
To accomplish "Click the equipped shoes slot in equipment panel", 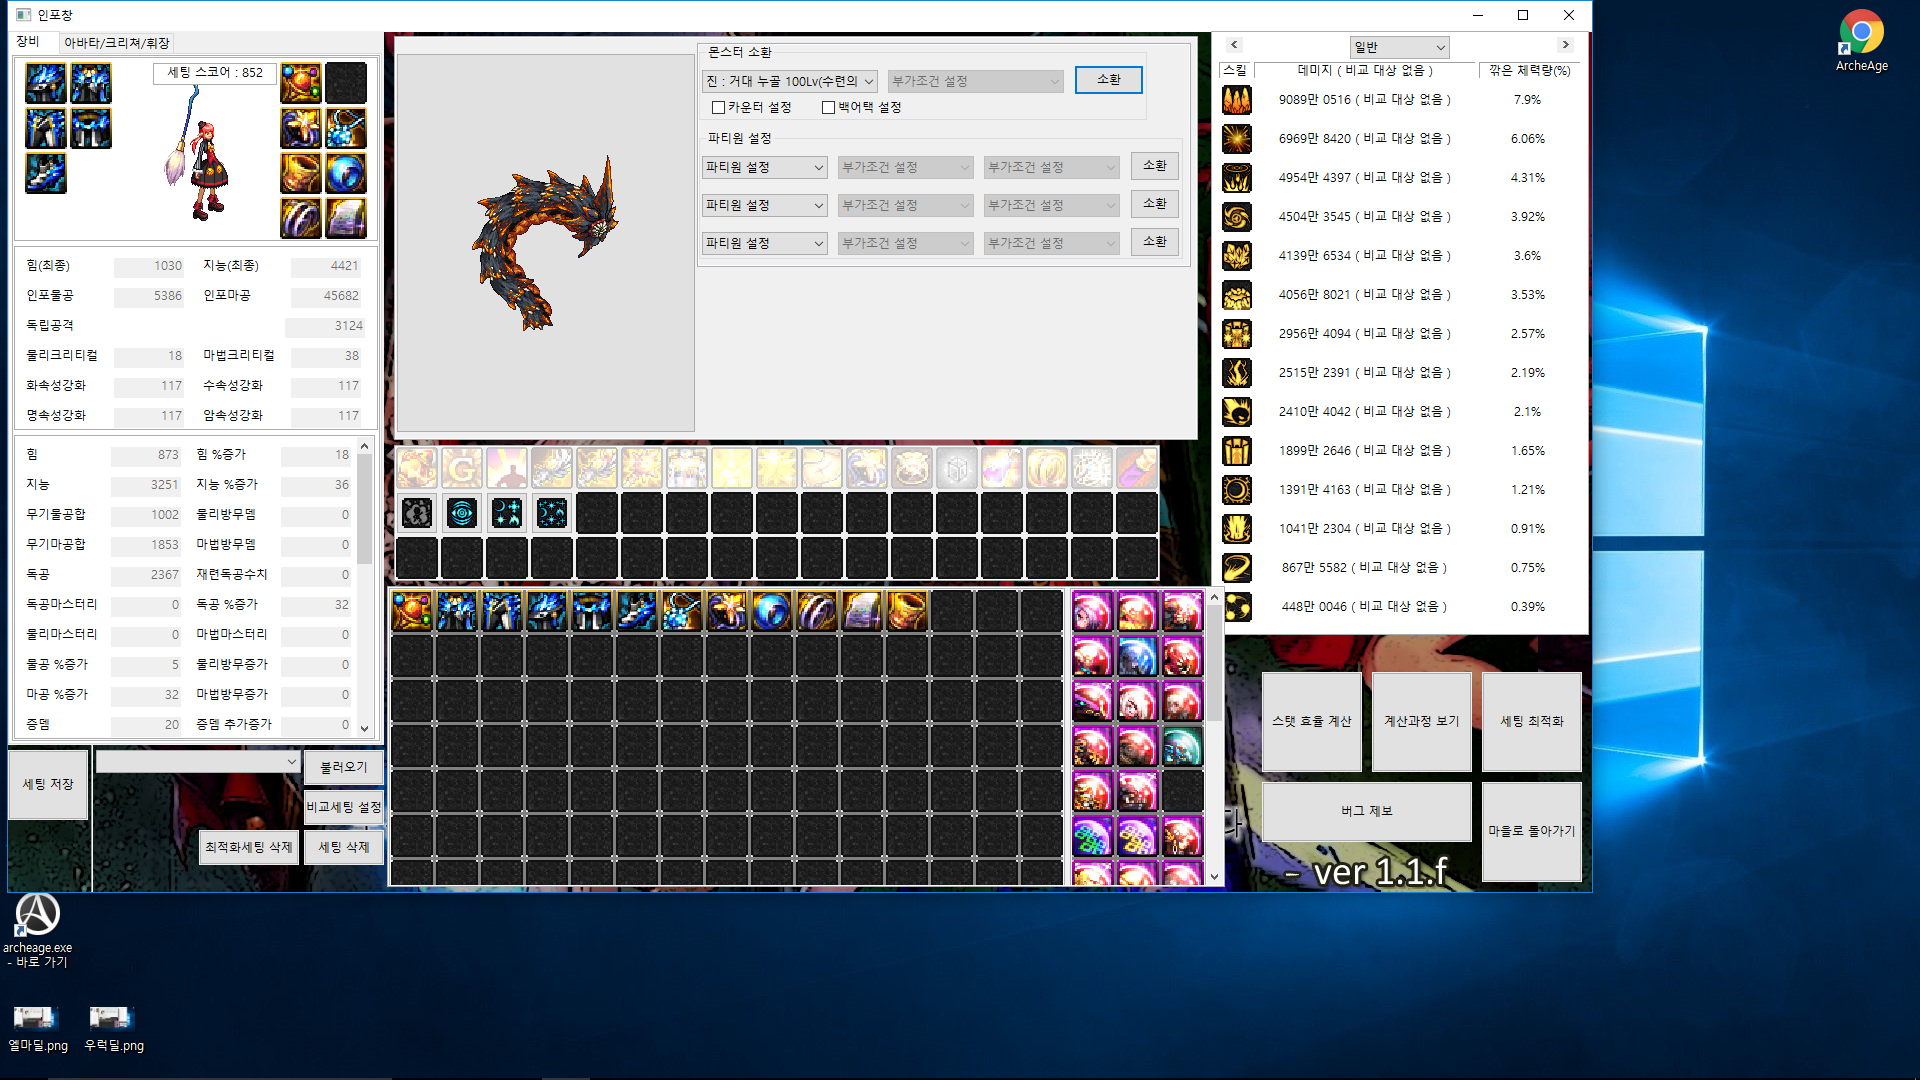I will pos(46,173).
